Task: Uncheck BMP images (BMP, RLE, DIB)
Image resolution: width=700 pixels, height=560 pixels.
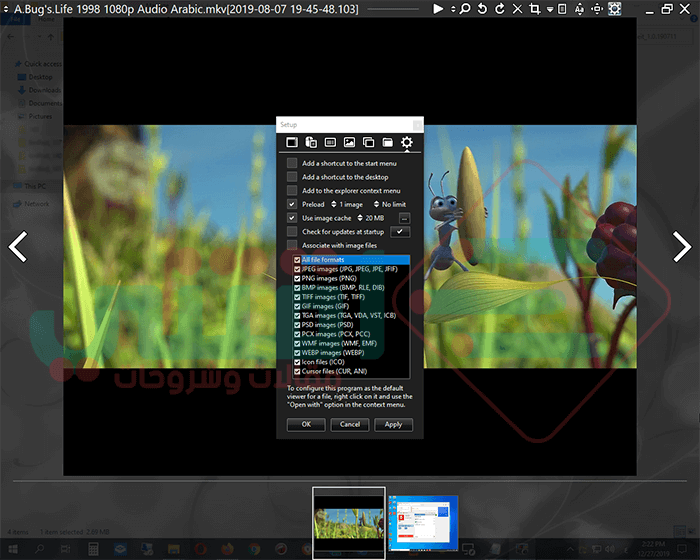Action: (297, 288)
